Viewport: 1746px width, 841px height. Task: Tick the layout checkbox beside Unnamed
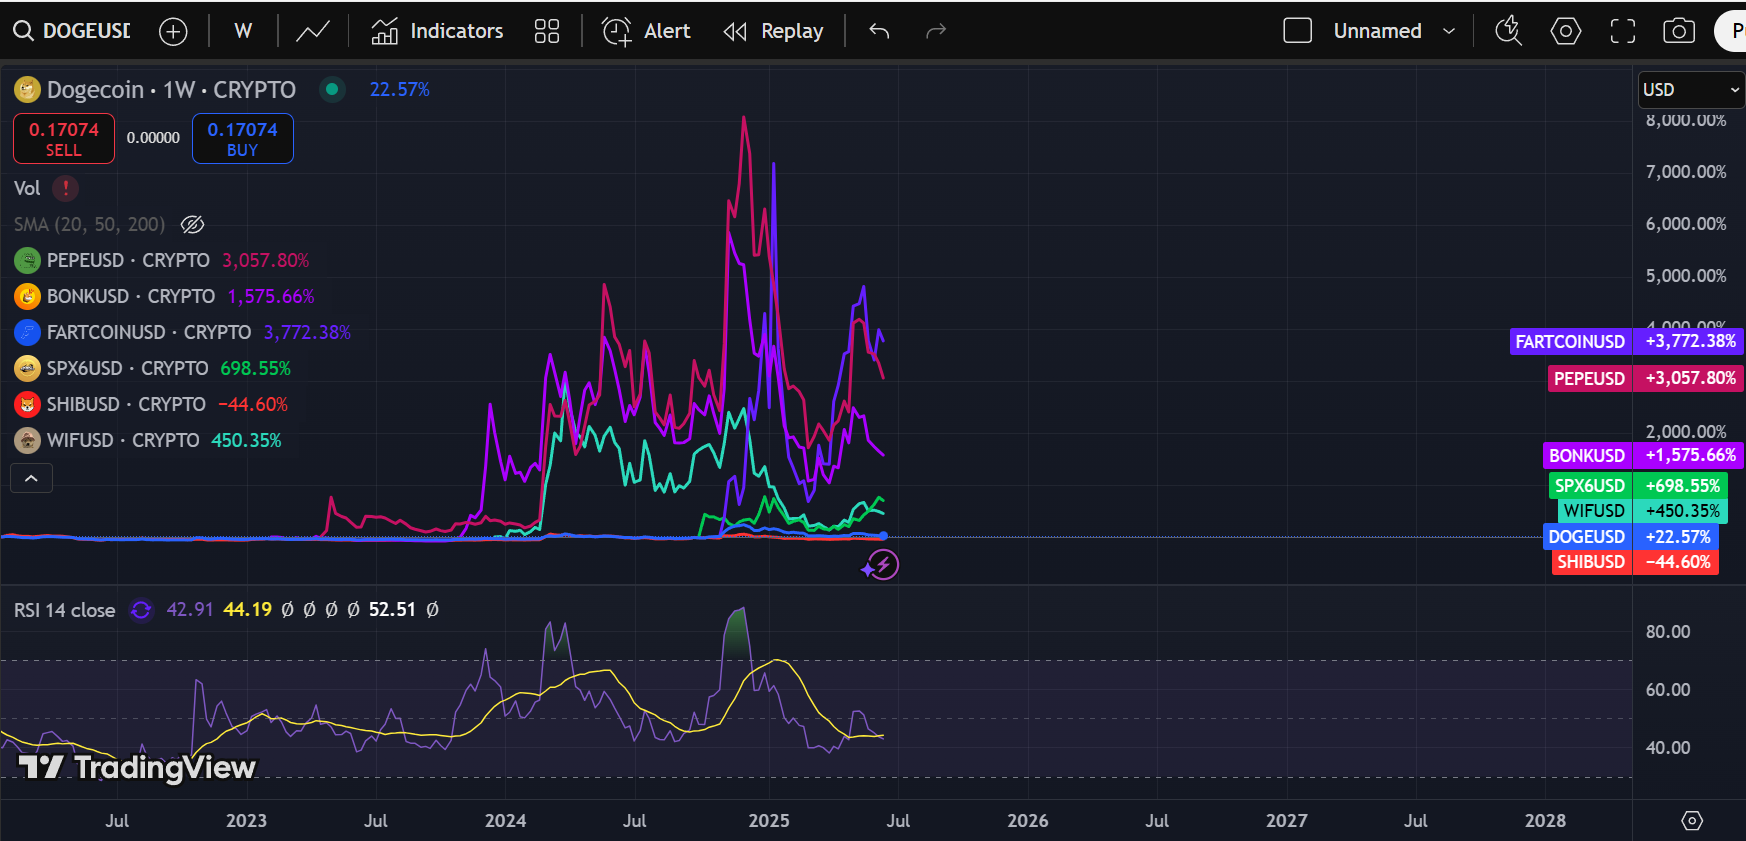tap(1297, 31)
